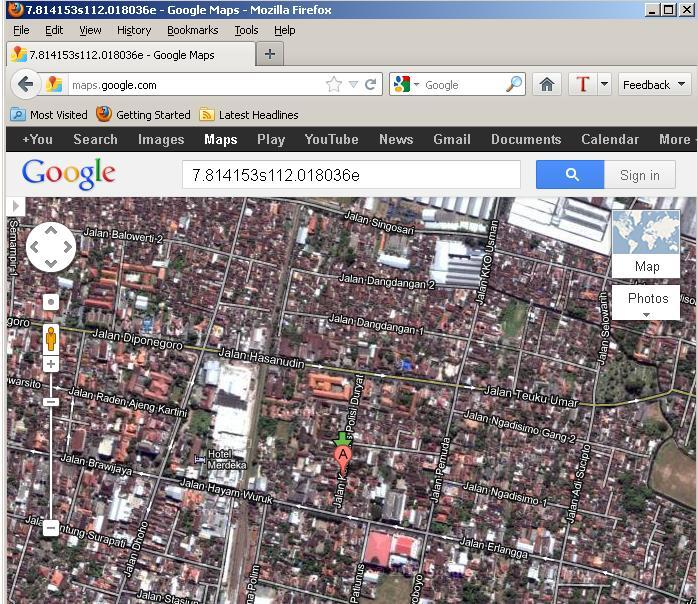
Task: Open the Tools menu
Action: [x=246, y=30]
